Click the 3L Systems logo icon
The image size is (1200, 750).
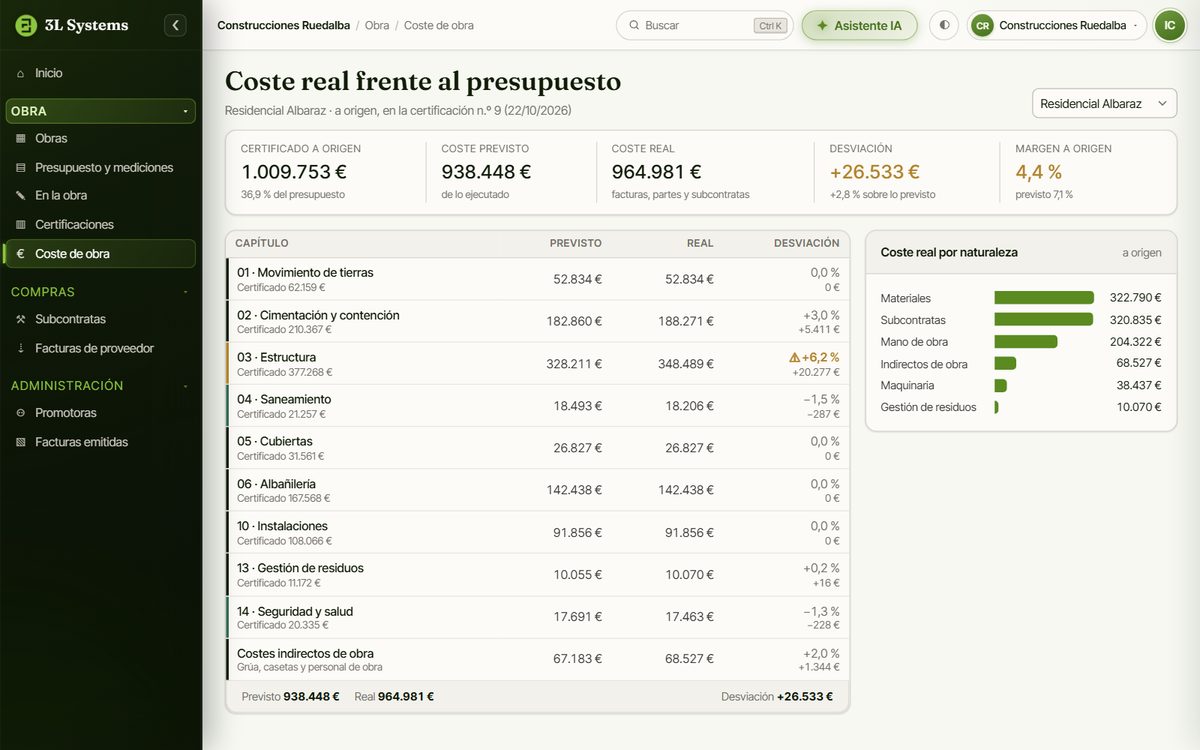(26, 25)
